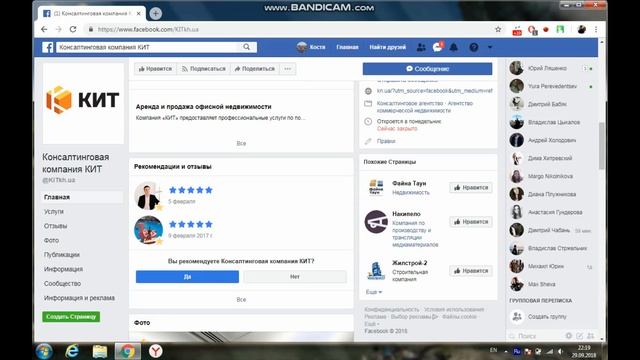The image size is (640, 360).
Task: Open Windows Start button
Action: click(44, 351)
